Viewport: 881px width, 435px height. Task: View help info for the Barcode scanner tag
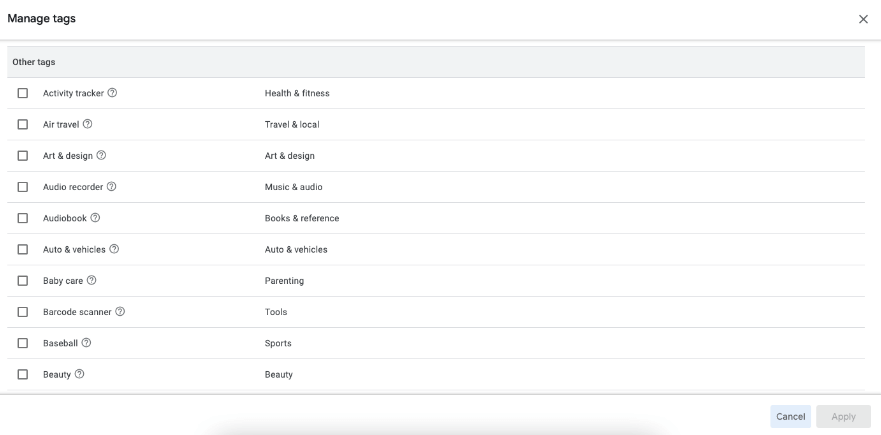pyautogui.click(x=120, y=311)
